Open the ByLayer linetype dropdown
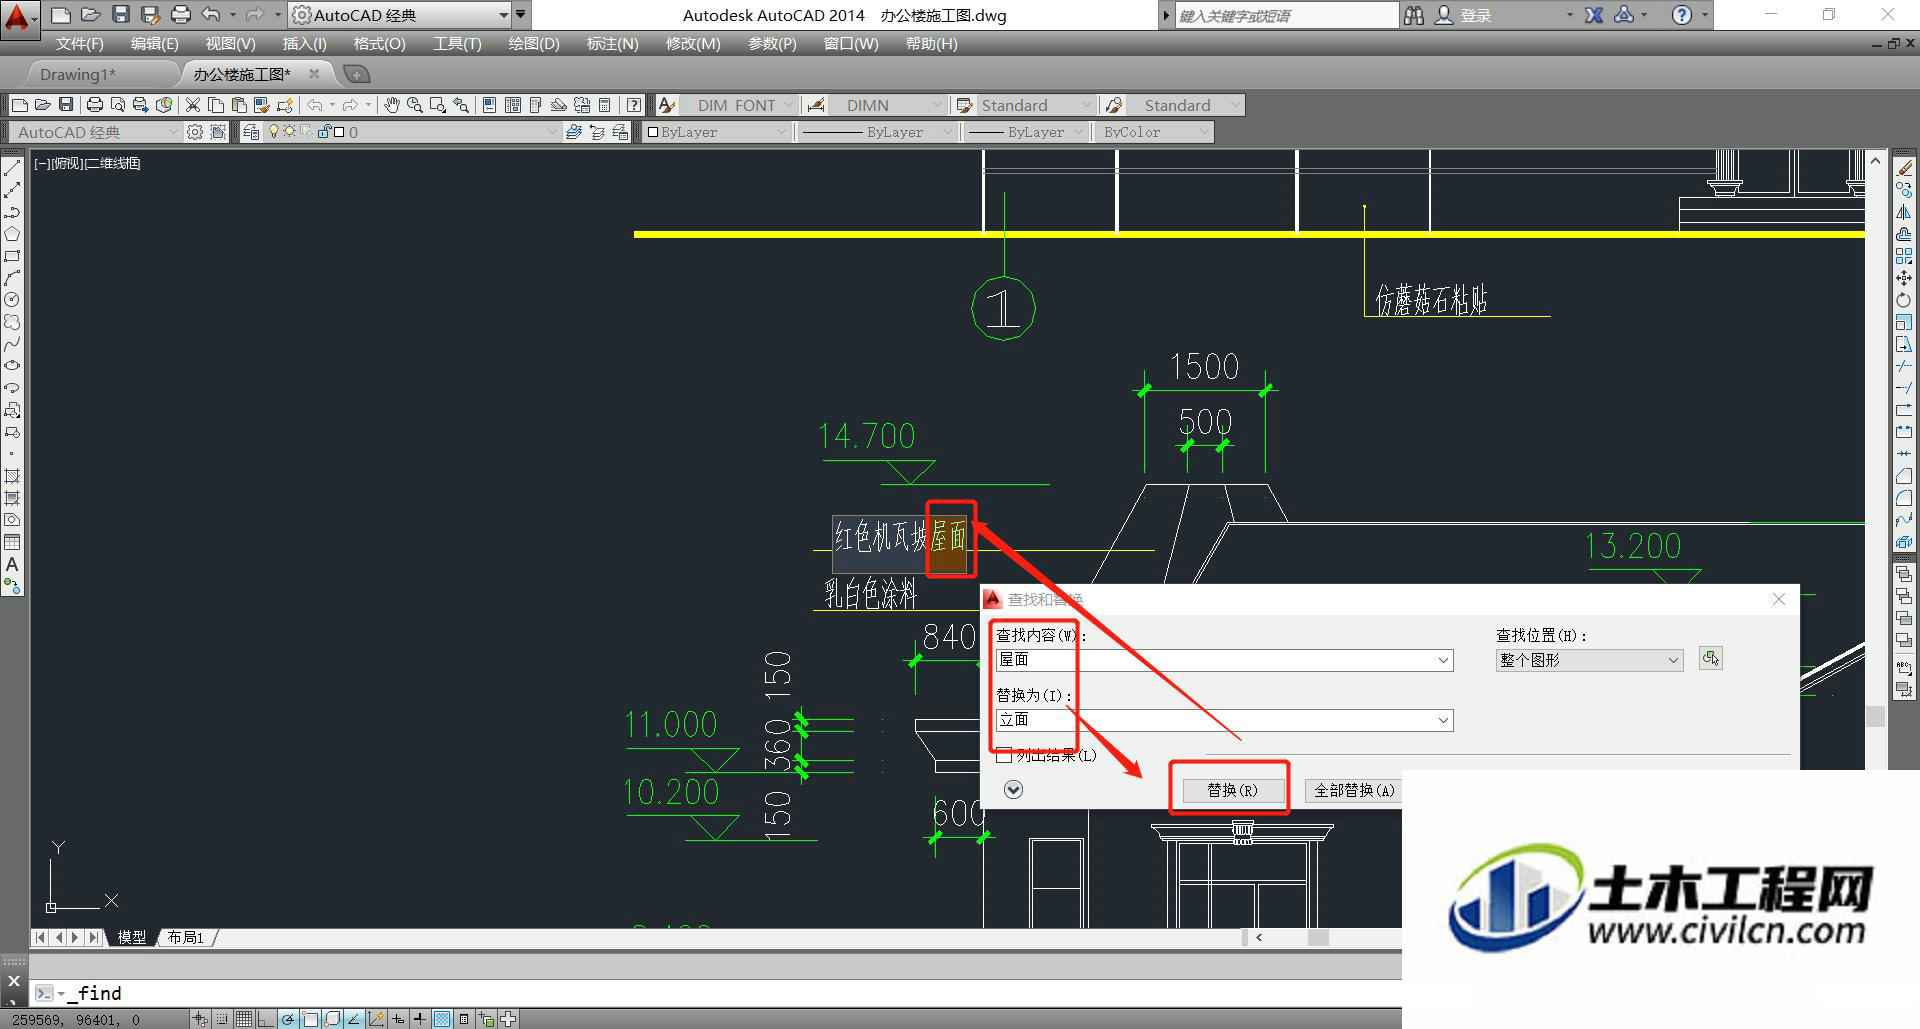This screenshot has height=1029, width=1920. point(876,132)
